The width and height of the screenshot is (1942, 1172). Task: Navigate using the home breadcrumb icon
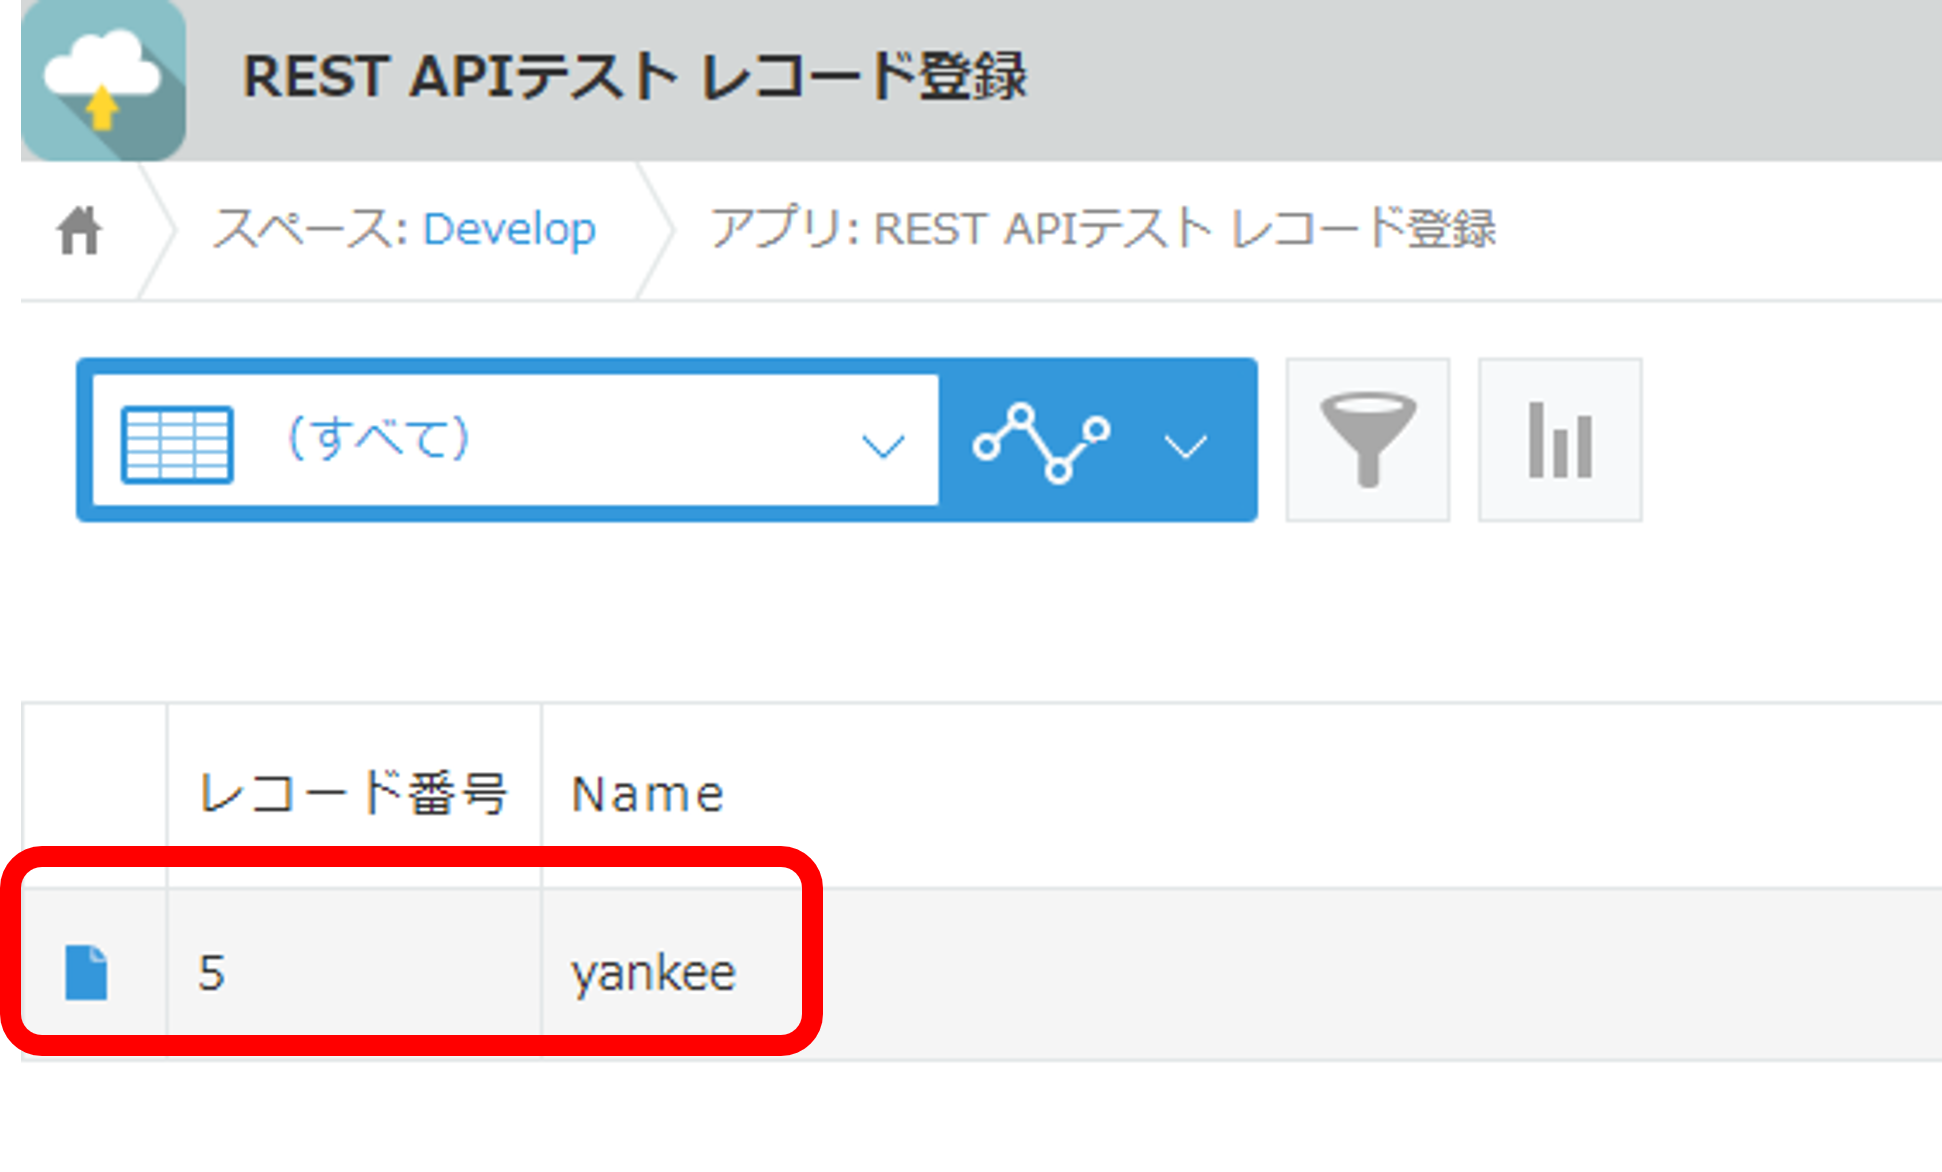(x=80, y=228)
